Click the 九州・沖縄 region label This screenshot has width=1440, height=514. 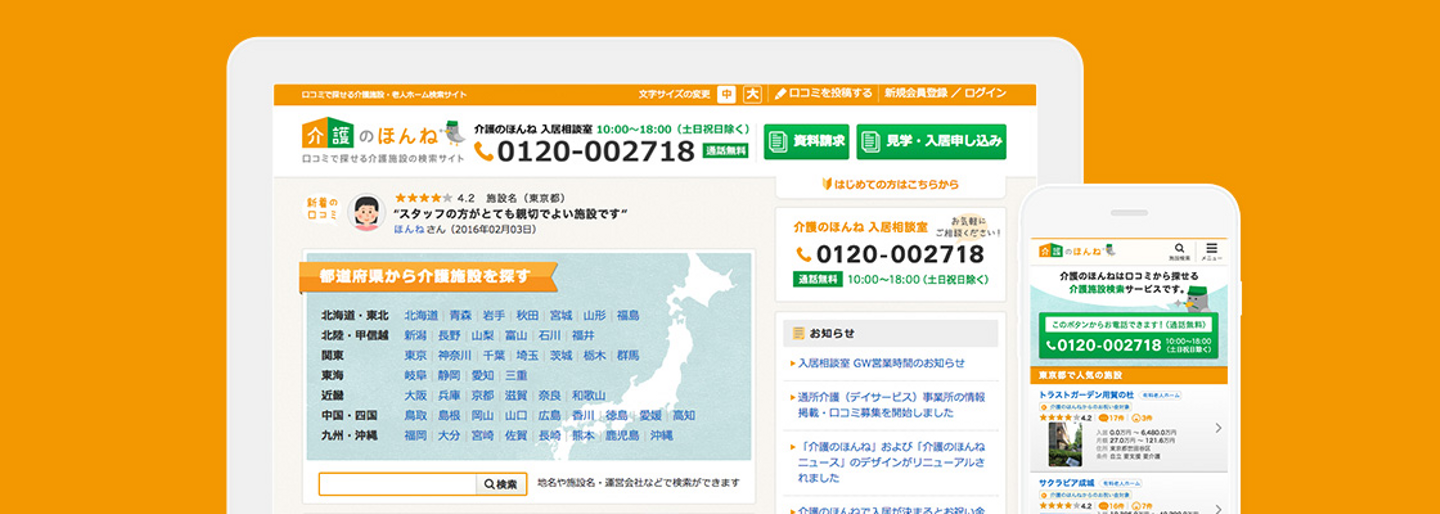tap(350, 435)
